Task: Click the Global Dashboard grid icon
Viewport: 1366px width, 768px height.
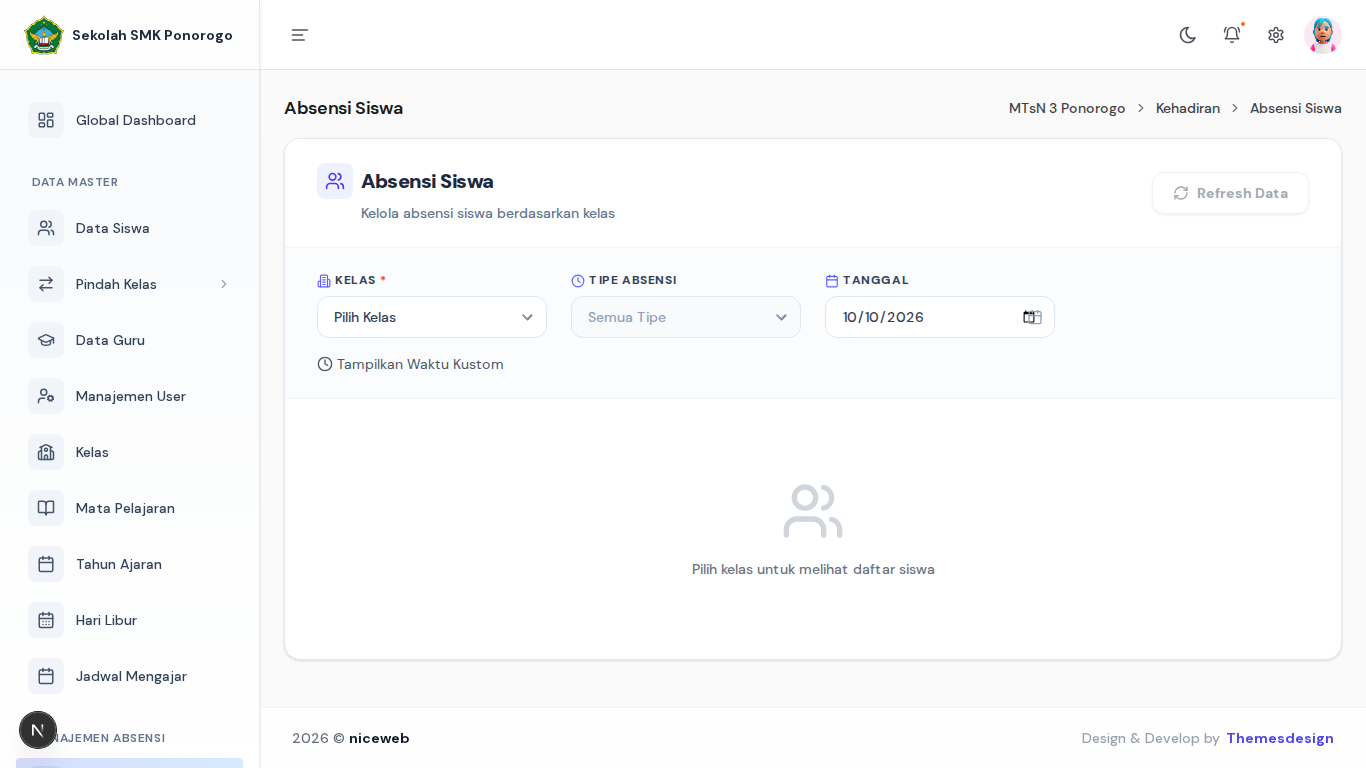Action: point(46,120)
